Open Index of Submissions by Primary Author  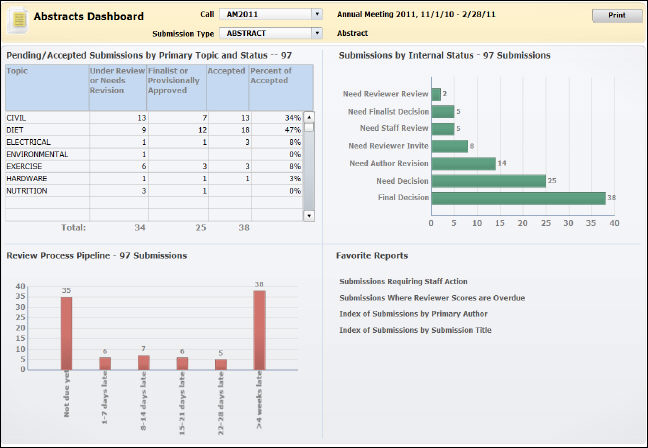tap(415, 314)
